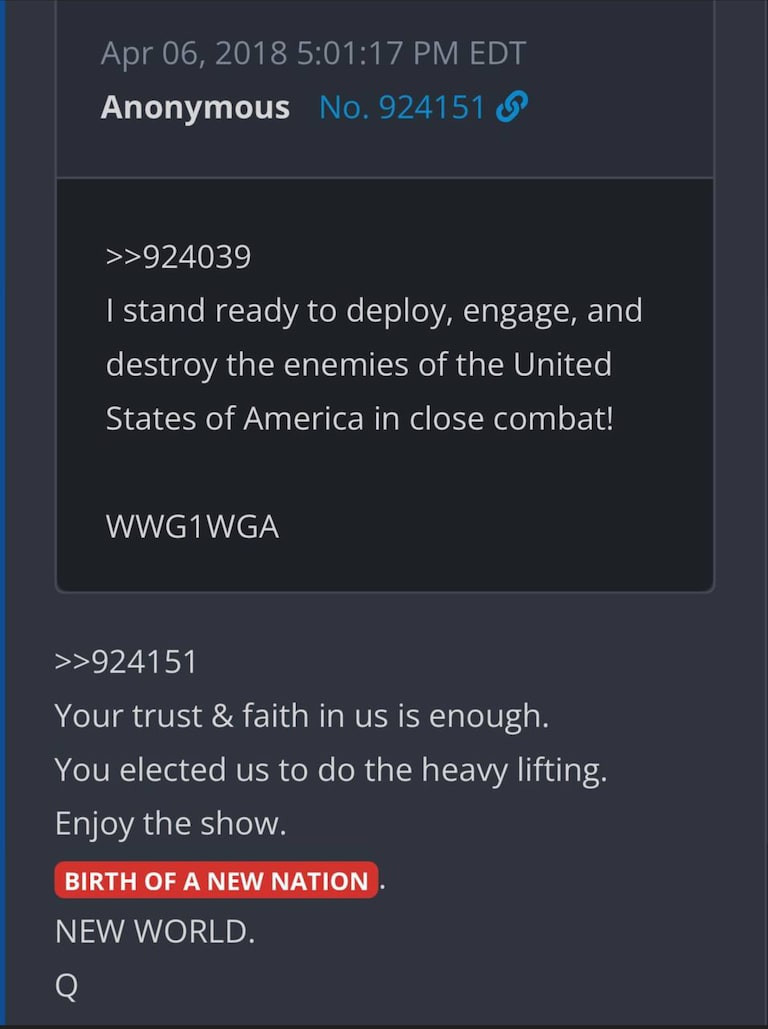The width and height of the screenshot is (768, 1029).
Task: Click the NEW WORLD. line
Action: coord(155,931)
